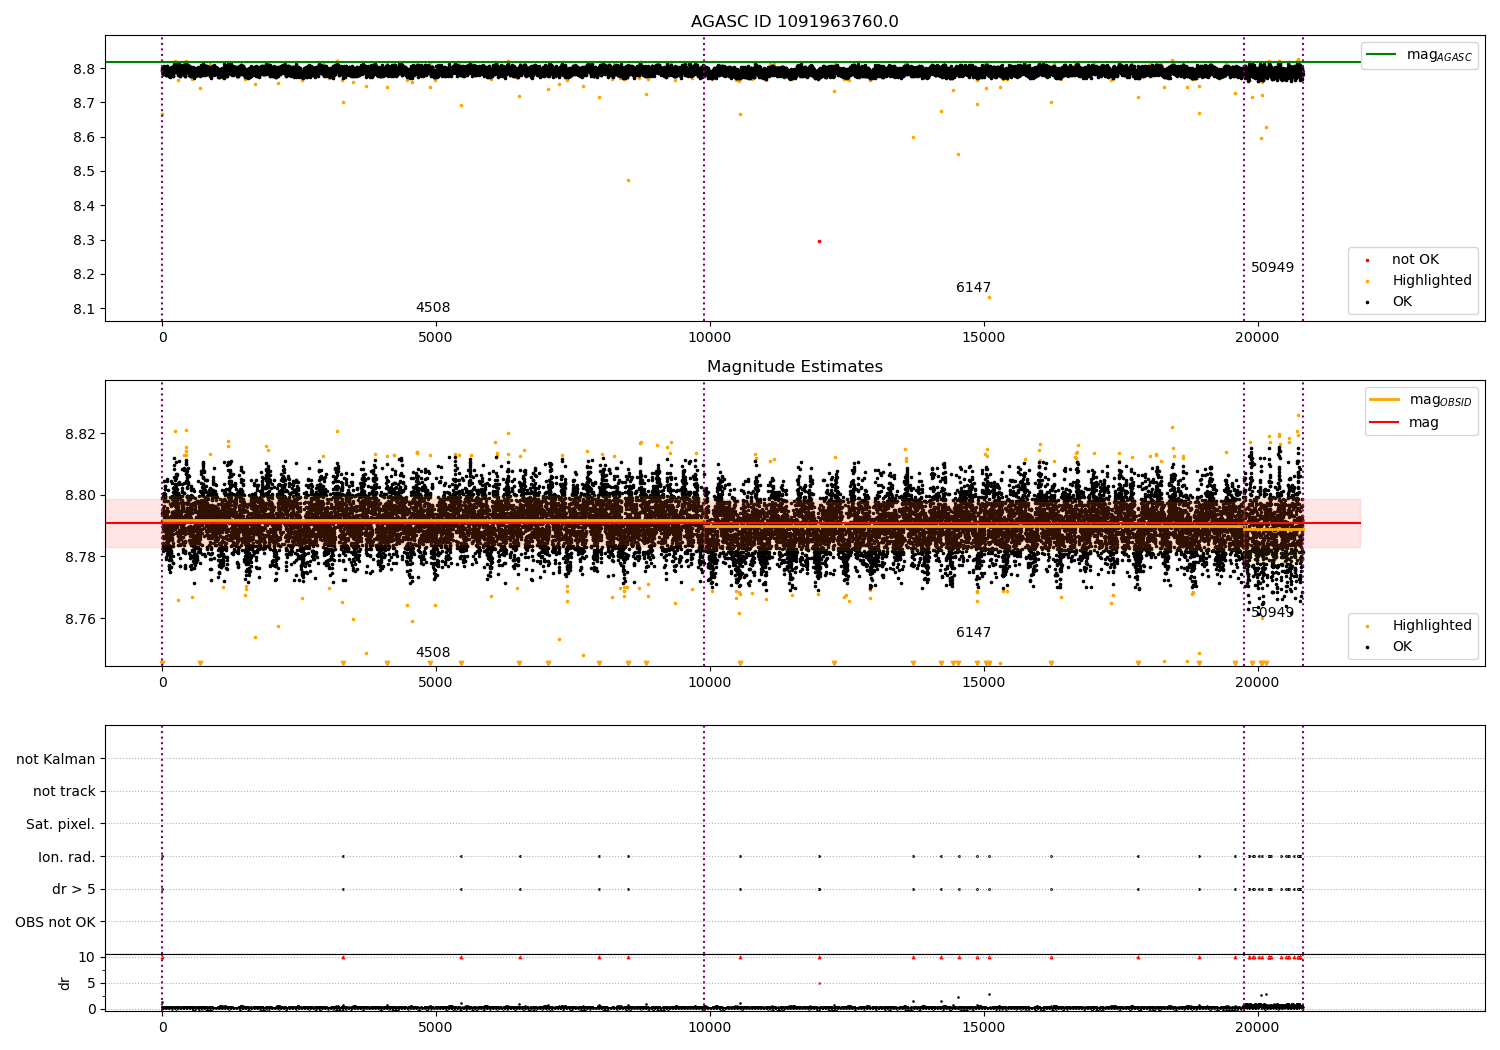This screenshot has width=1500, height=1050.
Task: Click the "8.82" y-axis tick label
Action: pyautogui.click(x=80, y=434)
